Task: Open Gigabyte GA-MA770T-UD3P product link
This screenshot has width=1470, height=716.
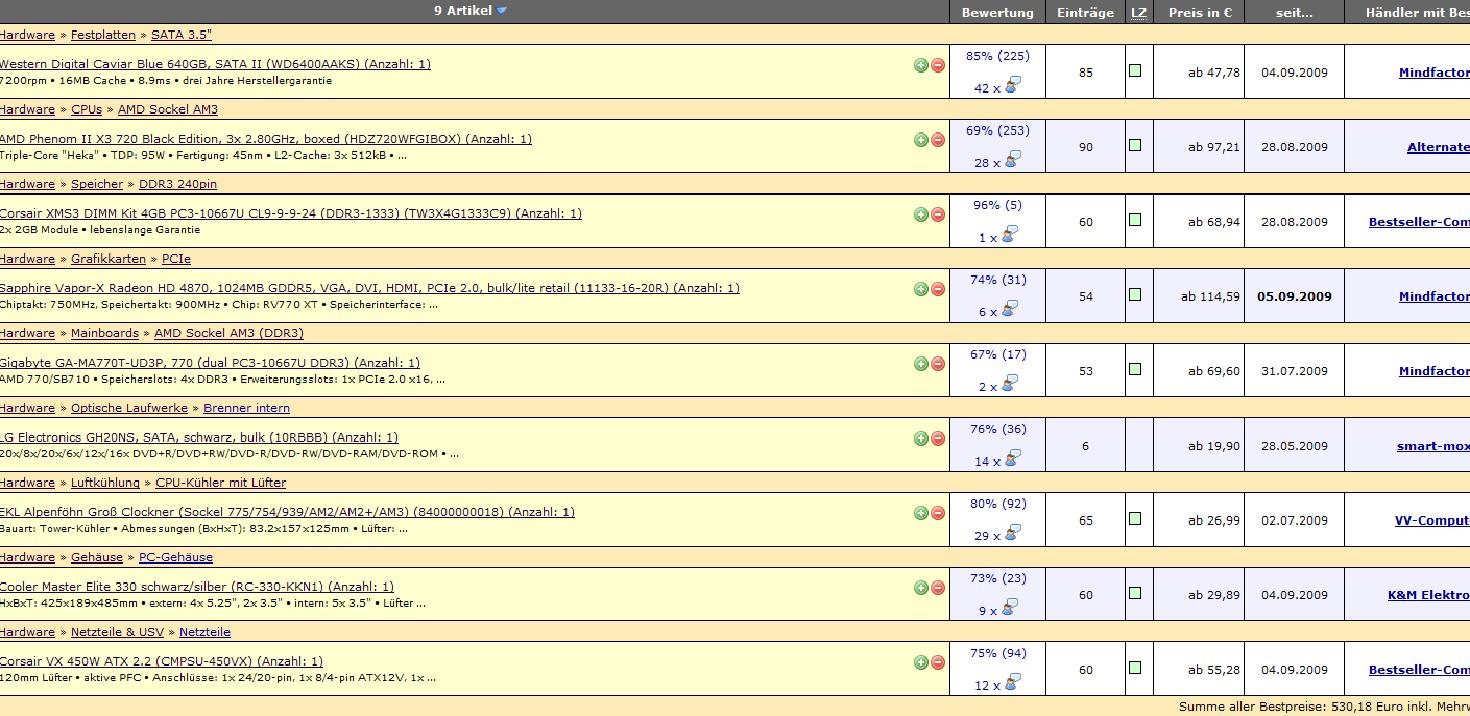Action: tap(210, 363)
